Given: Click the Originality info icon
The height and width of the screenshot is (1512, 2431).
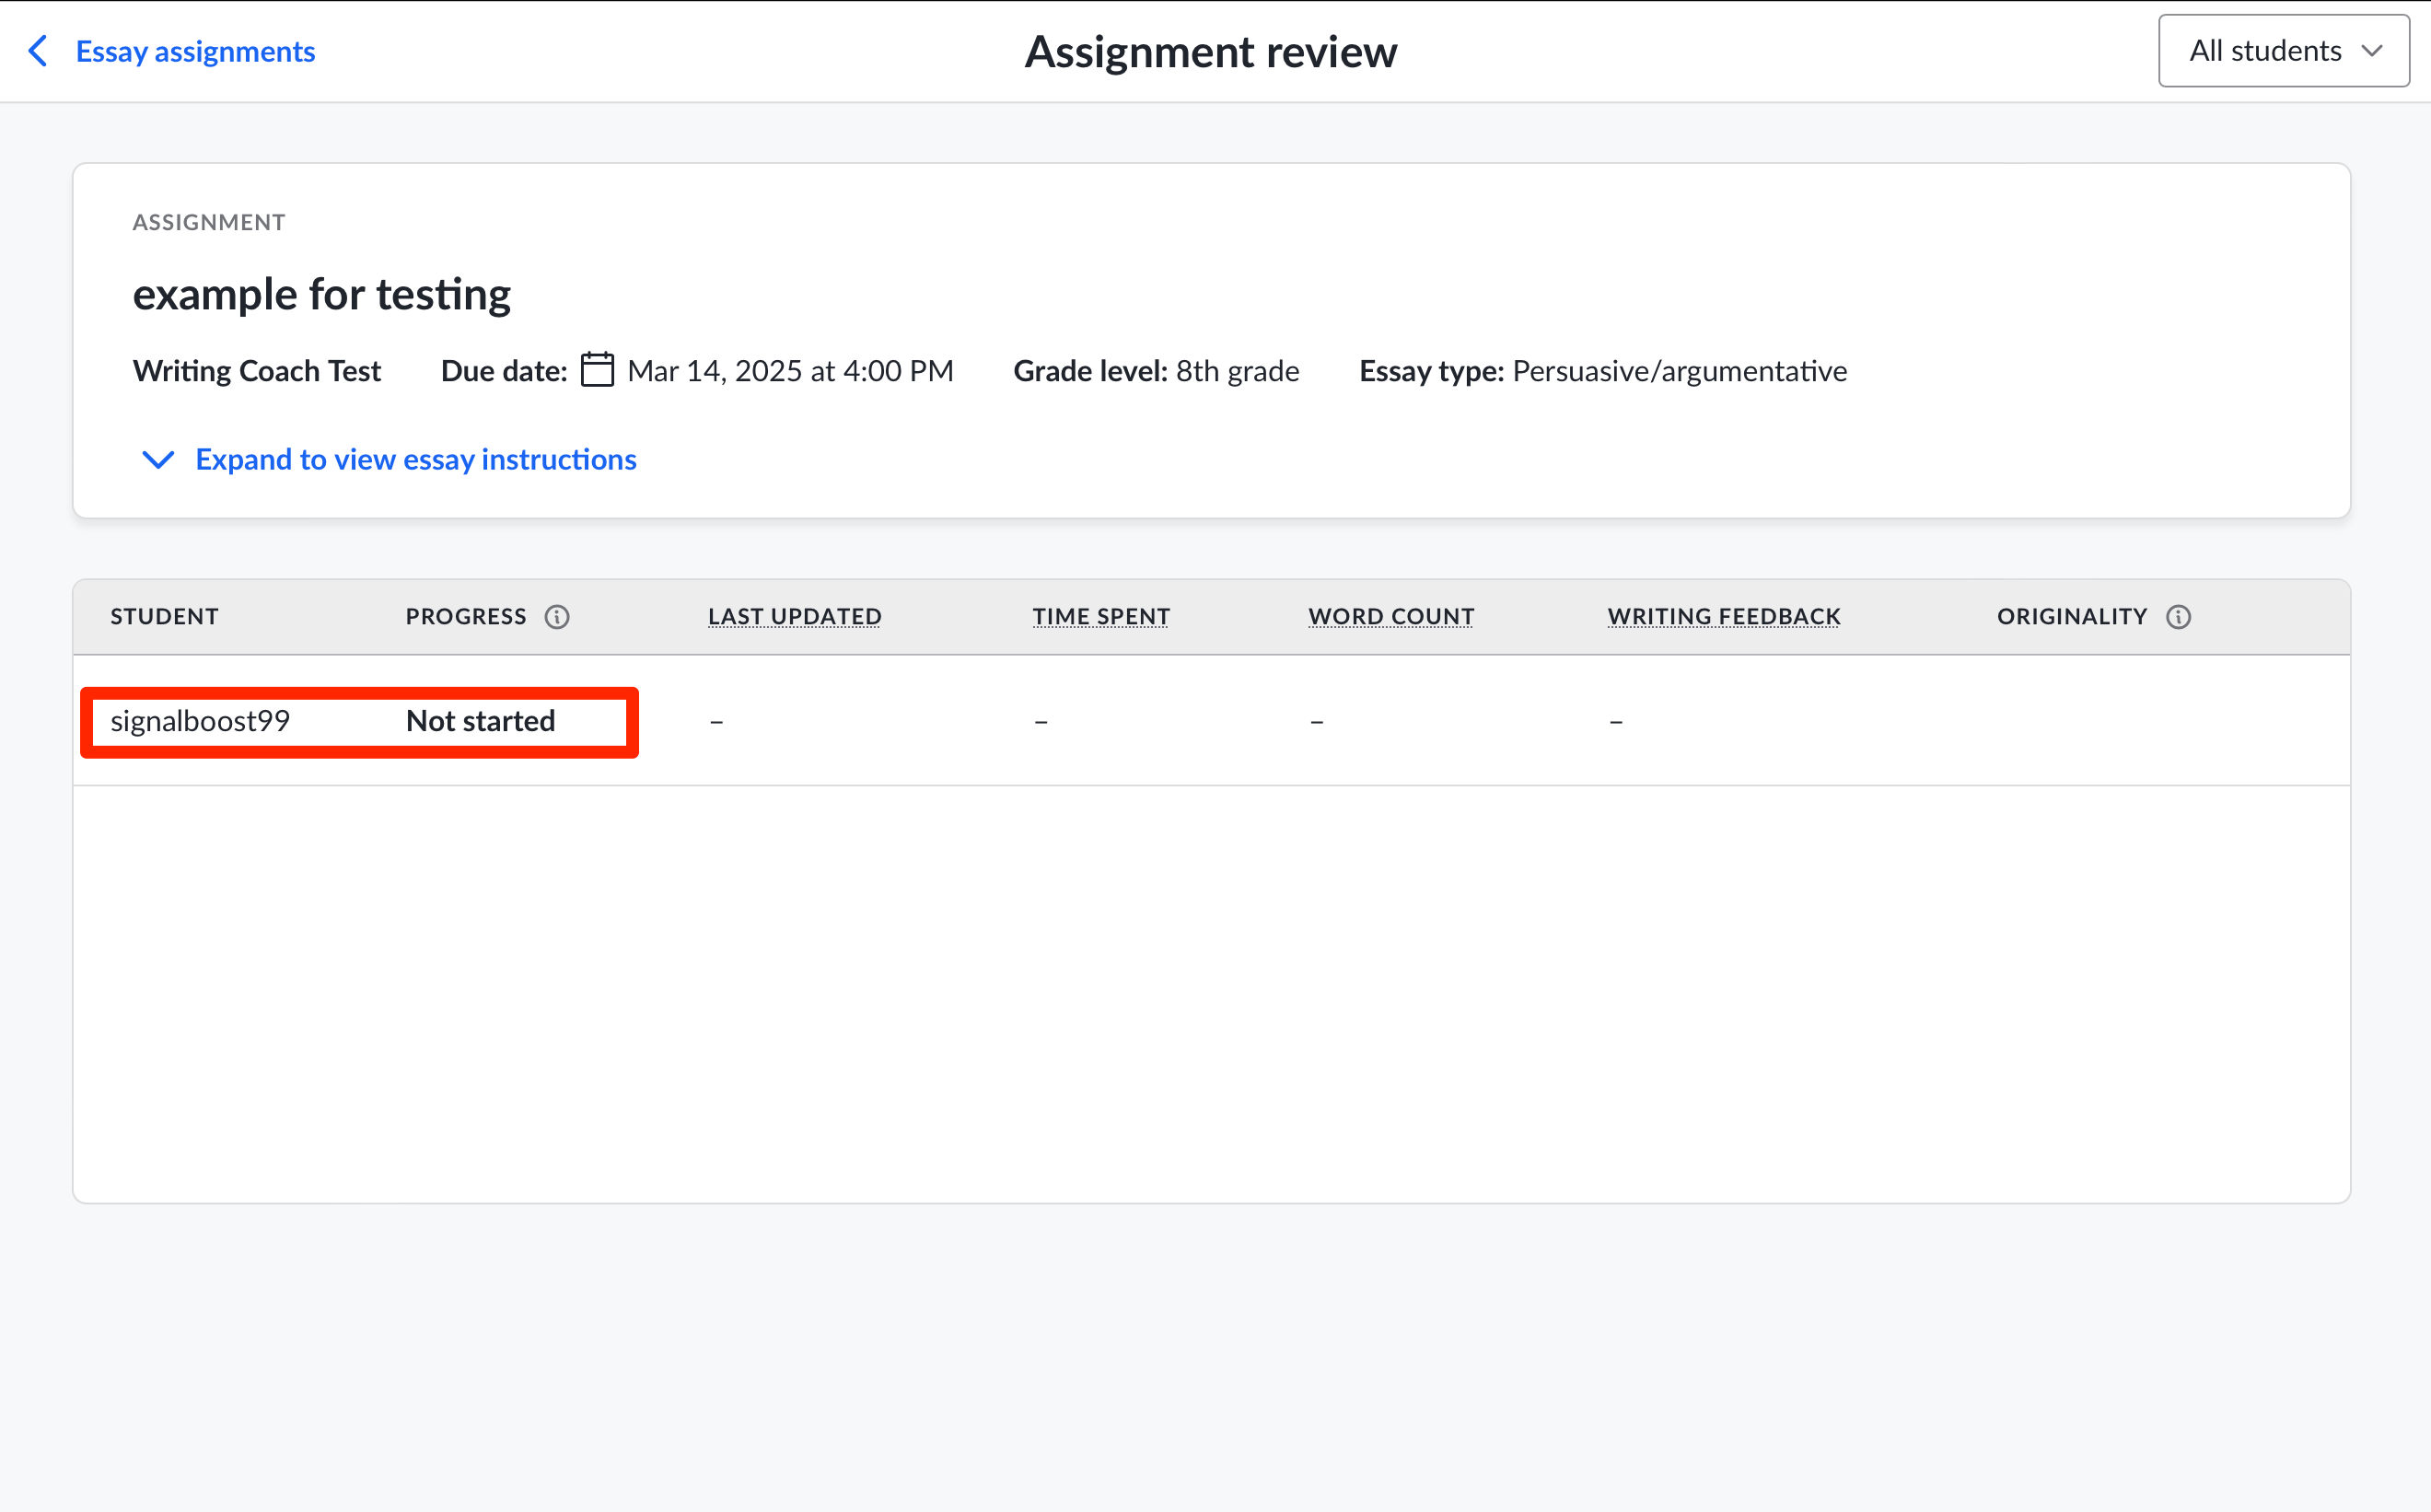Looking at the screenshot, I should [x=2178, y=617].
